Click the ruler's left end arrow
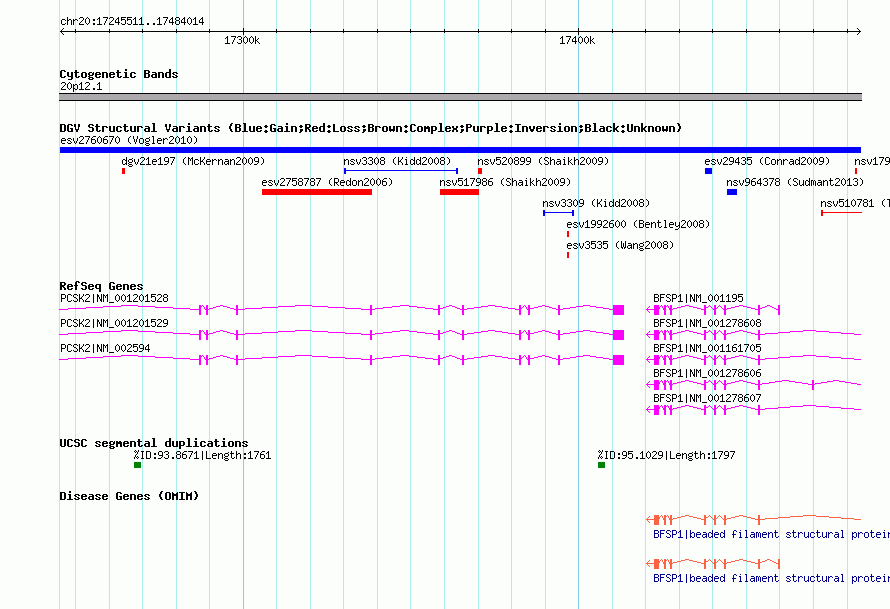 point(62,32)
